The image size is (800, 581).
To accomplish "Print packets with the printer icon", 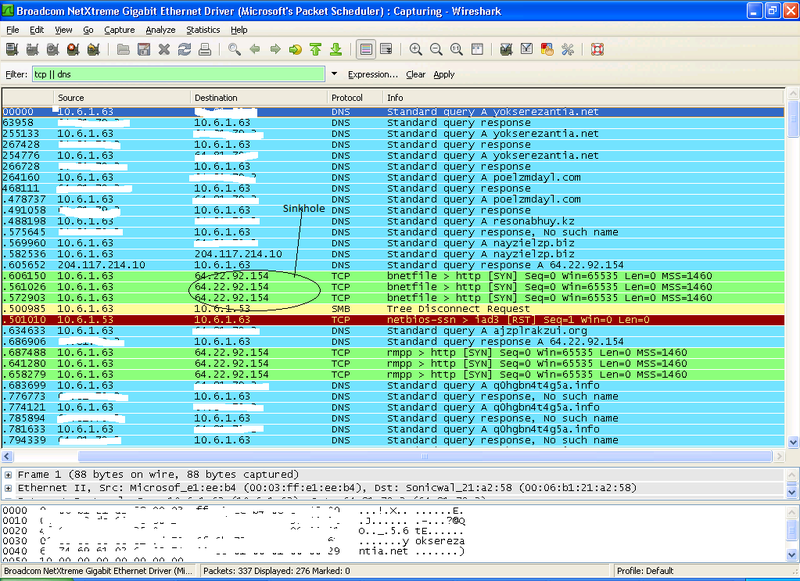I will (x=205, y=49).
